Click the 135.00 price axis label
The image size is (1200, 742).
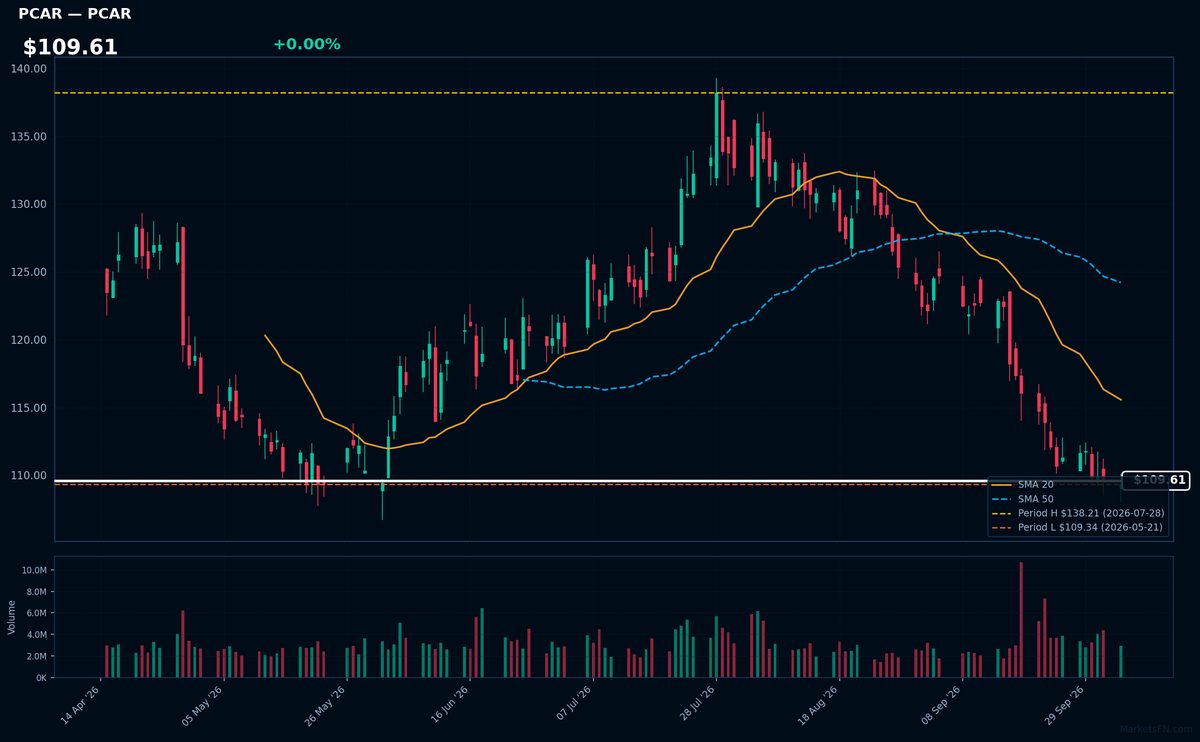[30, 137]
